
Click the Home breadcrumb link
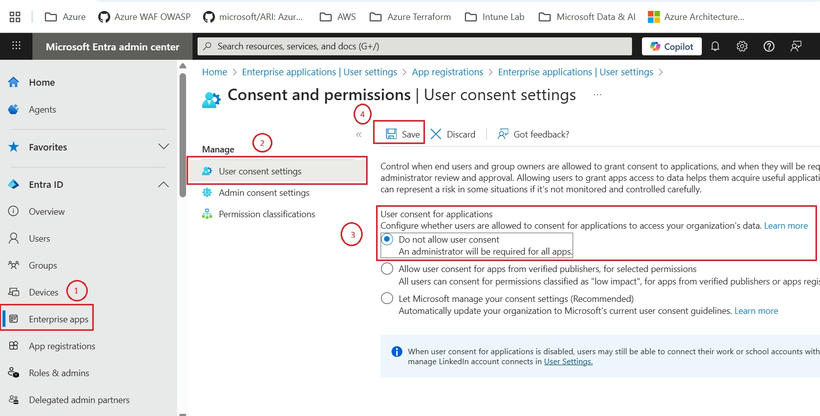point(214,72)
